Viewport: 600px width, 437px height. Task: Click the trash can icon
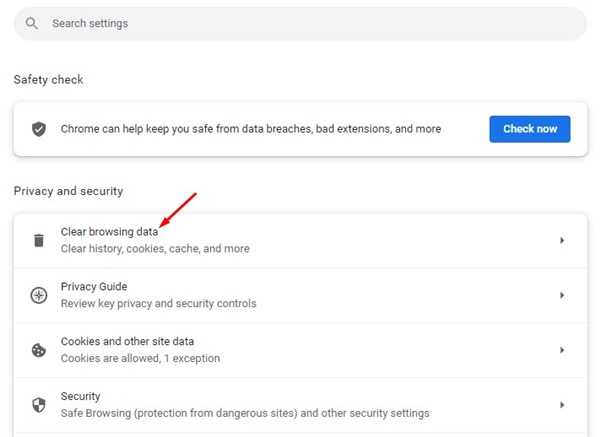pyautogui.click(x=39, y=240)
